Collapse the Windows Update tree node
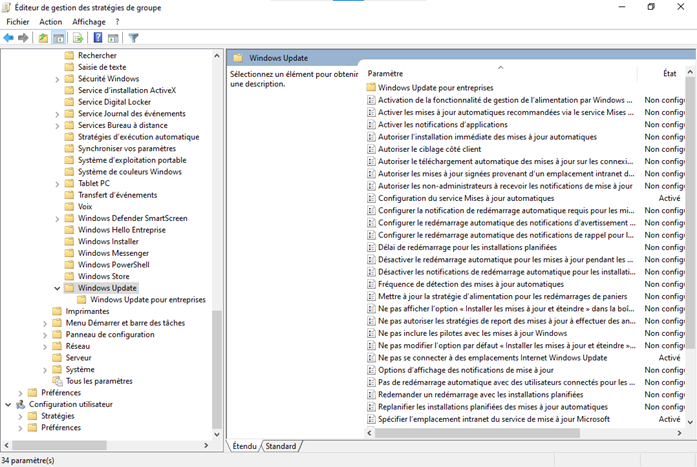This screenshot has width=697, height=467. 57,288
